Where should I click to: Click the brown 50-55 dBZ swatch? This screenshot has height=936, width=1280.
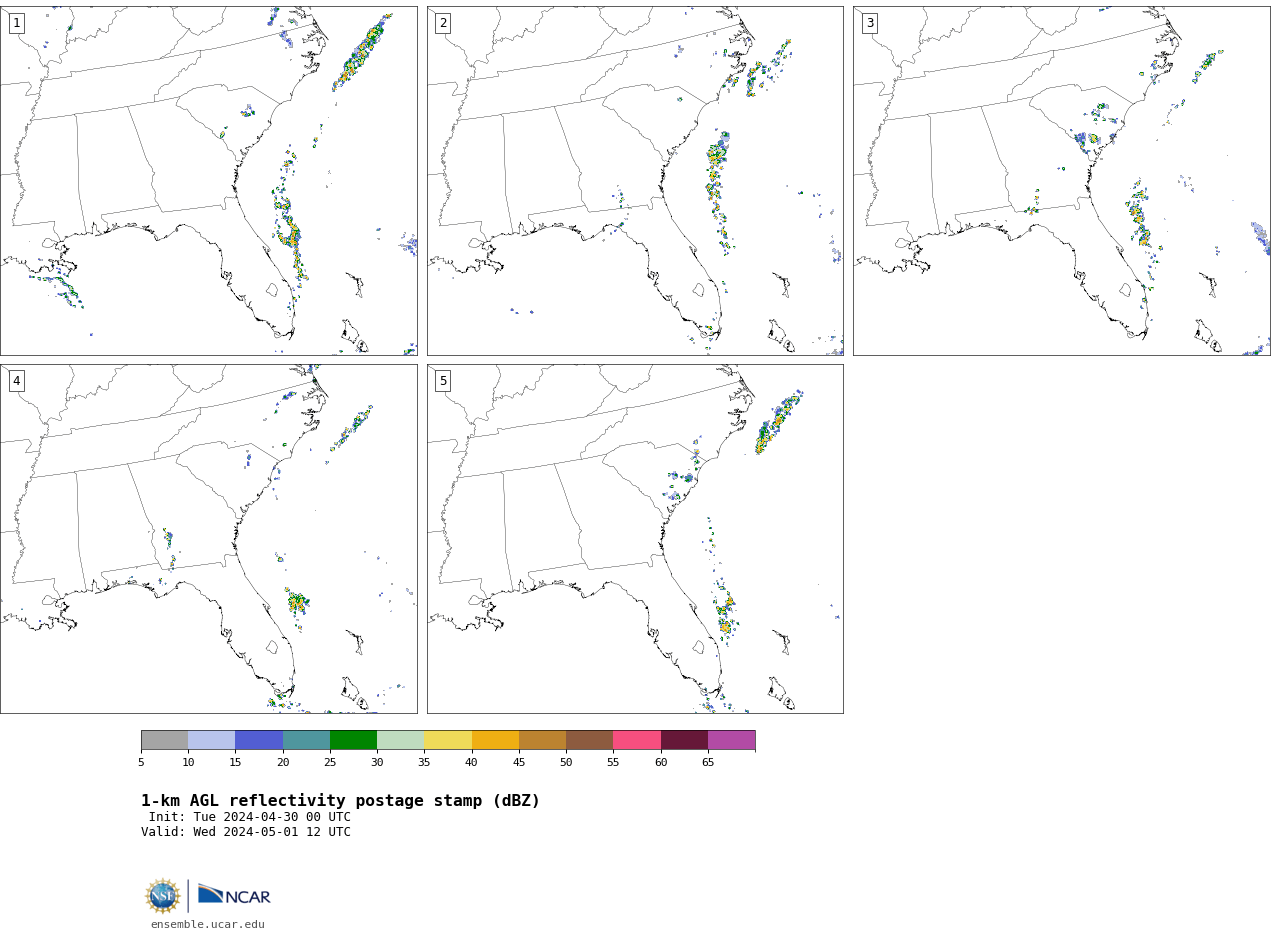[x=589, y=740]
